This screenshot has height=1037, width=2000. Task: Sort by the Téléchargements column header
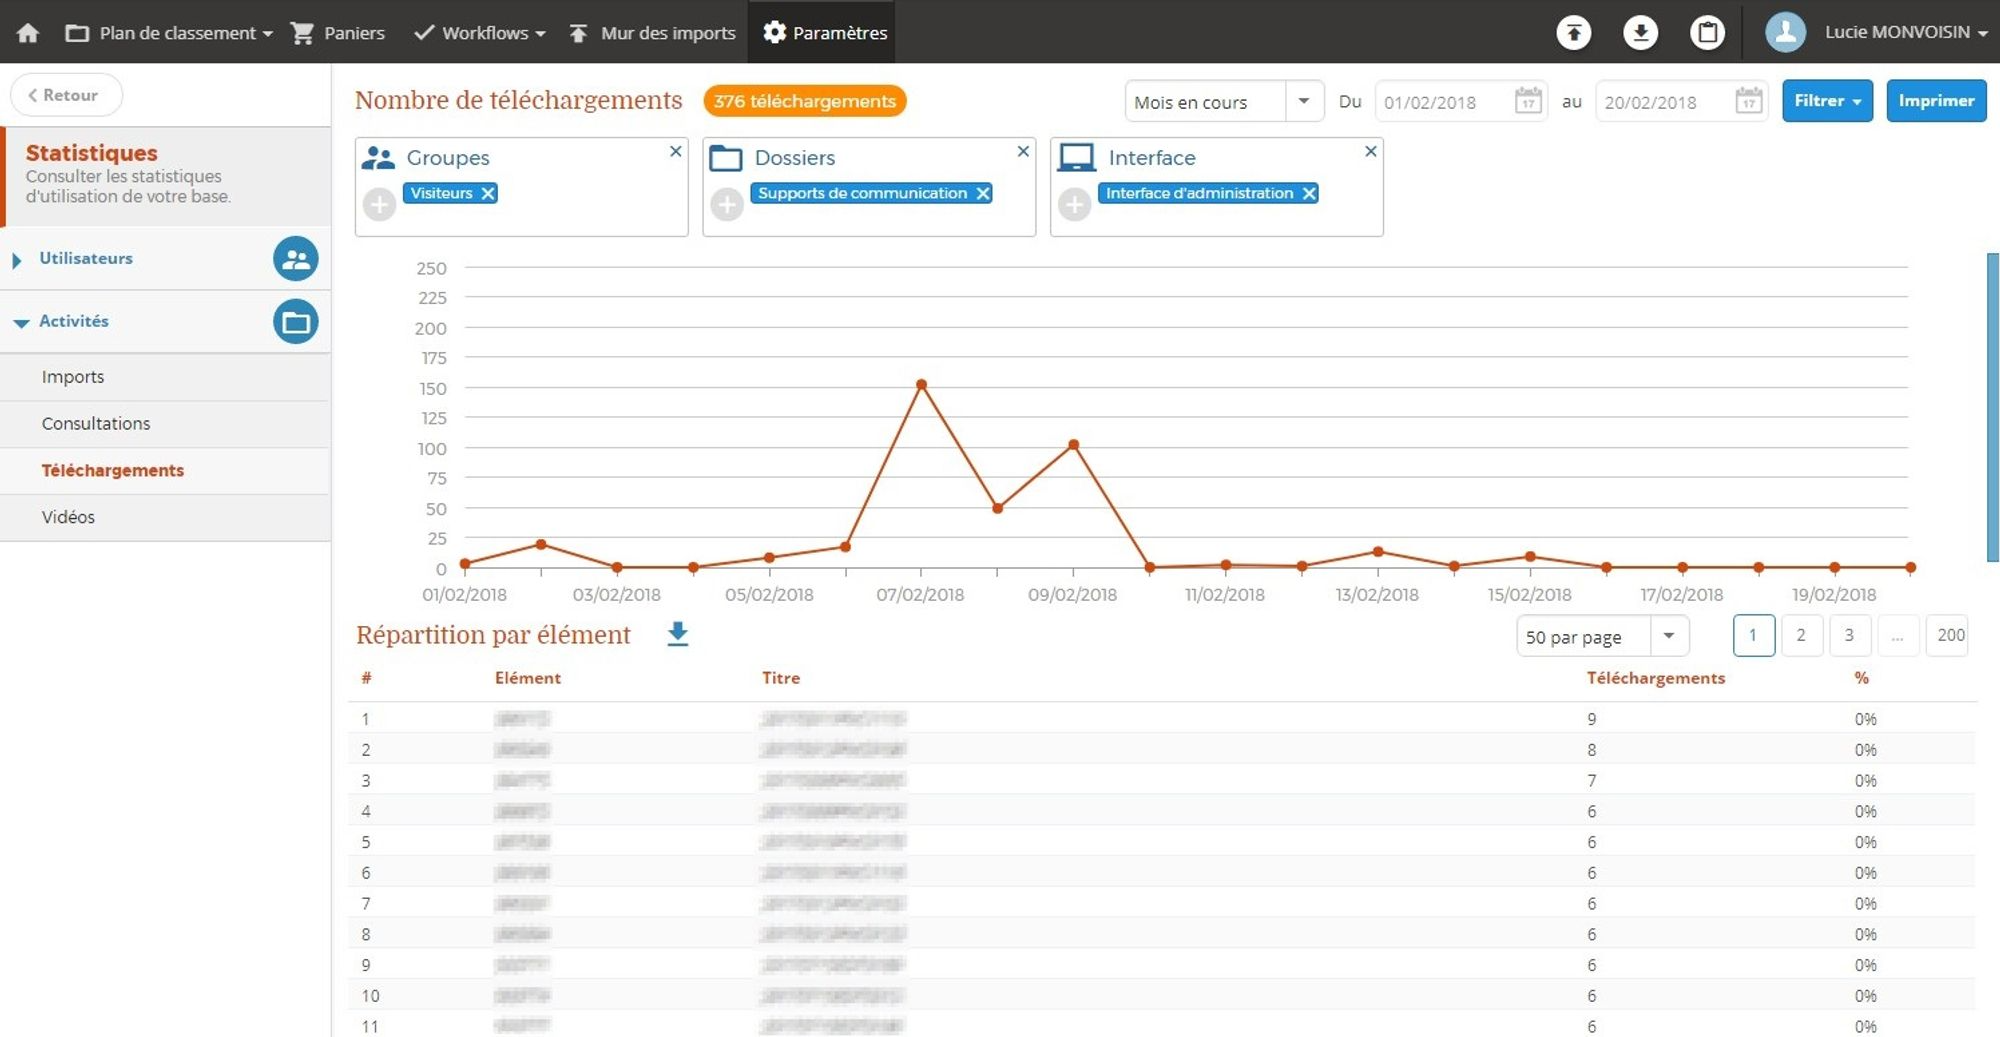click(x=1656, y=678)
